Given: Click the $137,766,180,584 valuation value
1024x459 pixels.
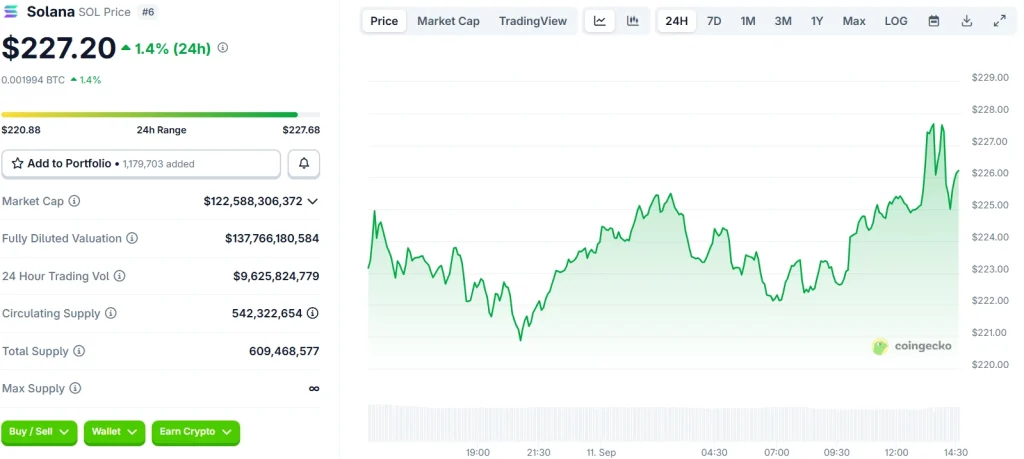Looking at the screenshot, I should (x=272, y=238).
